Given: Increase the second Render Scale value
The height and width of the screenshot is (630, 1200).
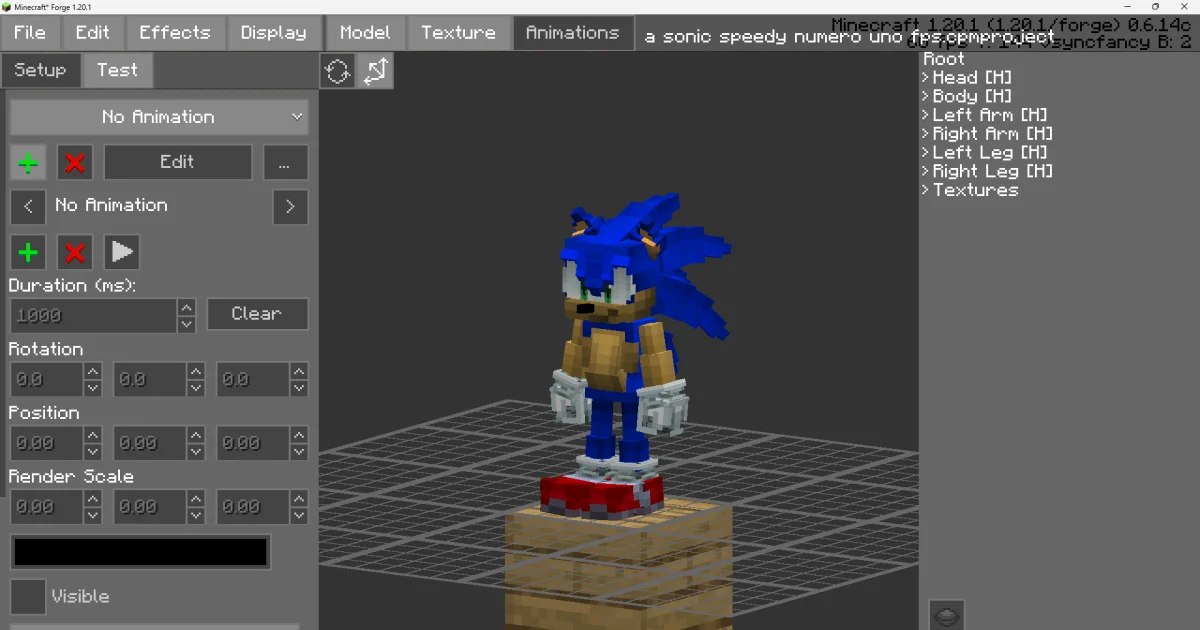Looking at the screenshot, I should pyautogui.click(x=196, y=500).
